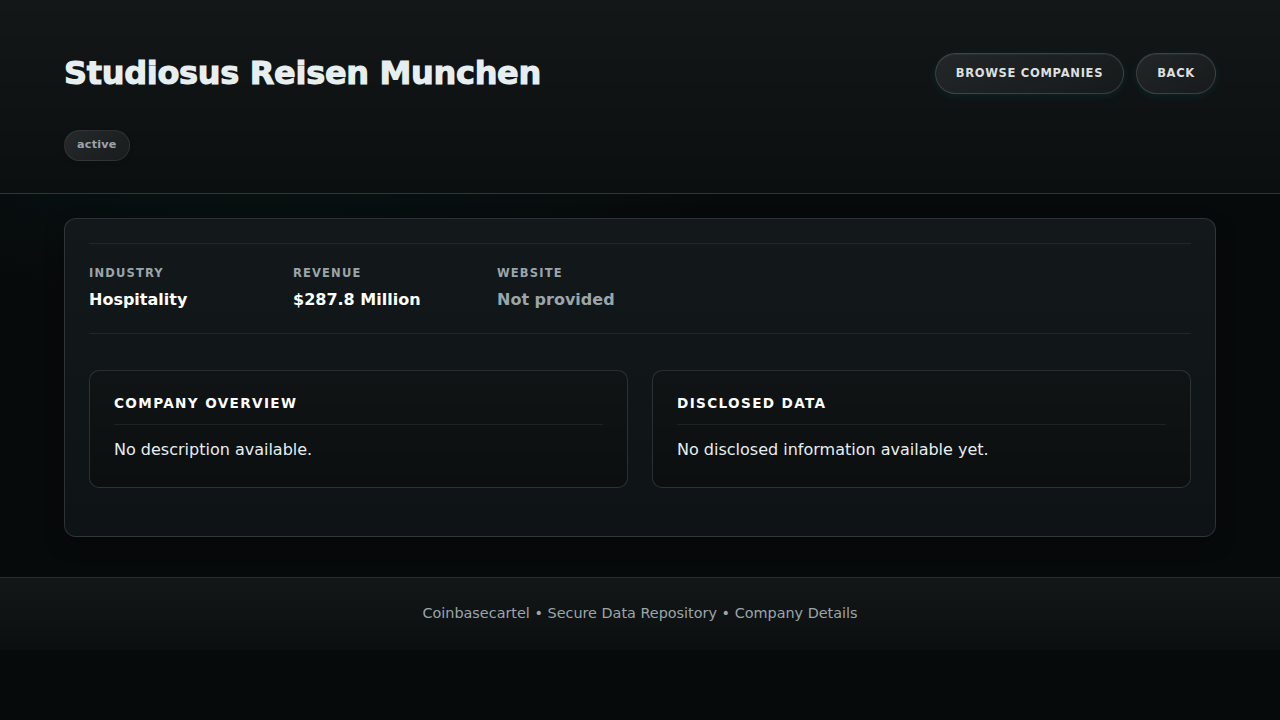Click Company Details in the footer
The height and width of the screenshot is (720, 1280).
796,613
